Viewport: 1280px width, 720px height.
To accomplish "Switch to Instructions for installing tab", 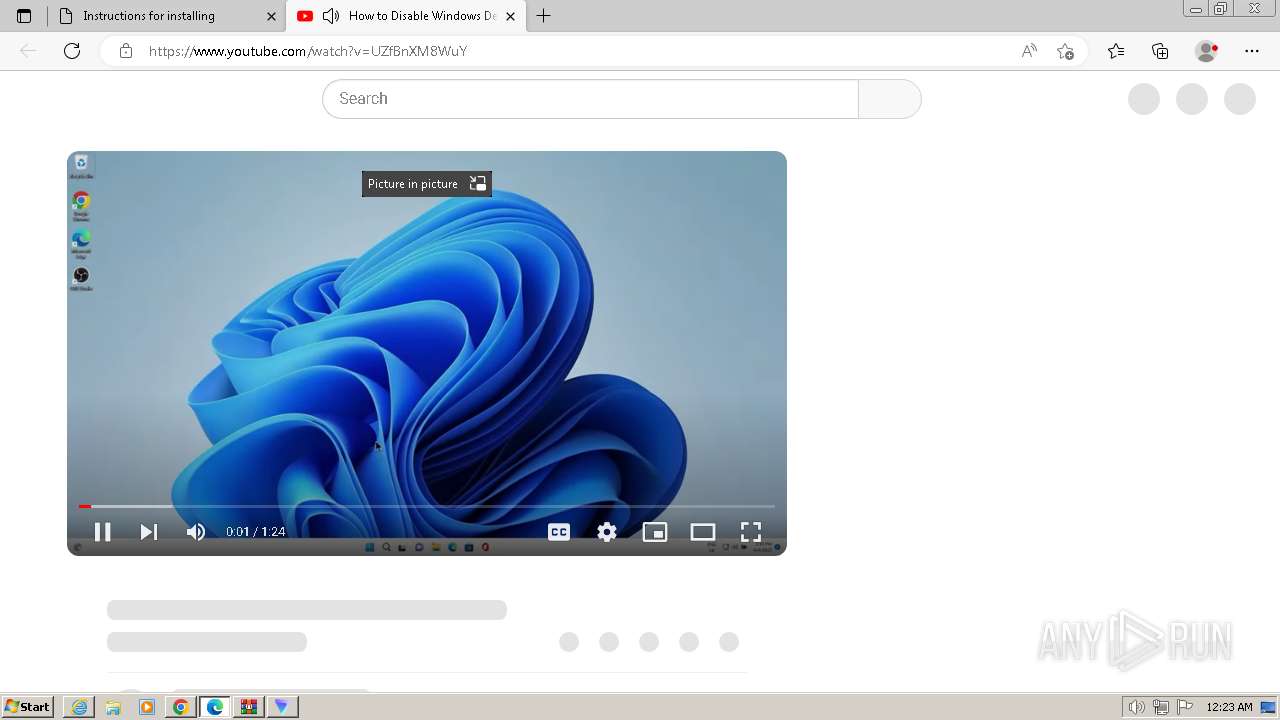I will click(166, 16).
